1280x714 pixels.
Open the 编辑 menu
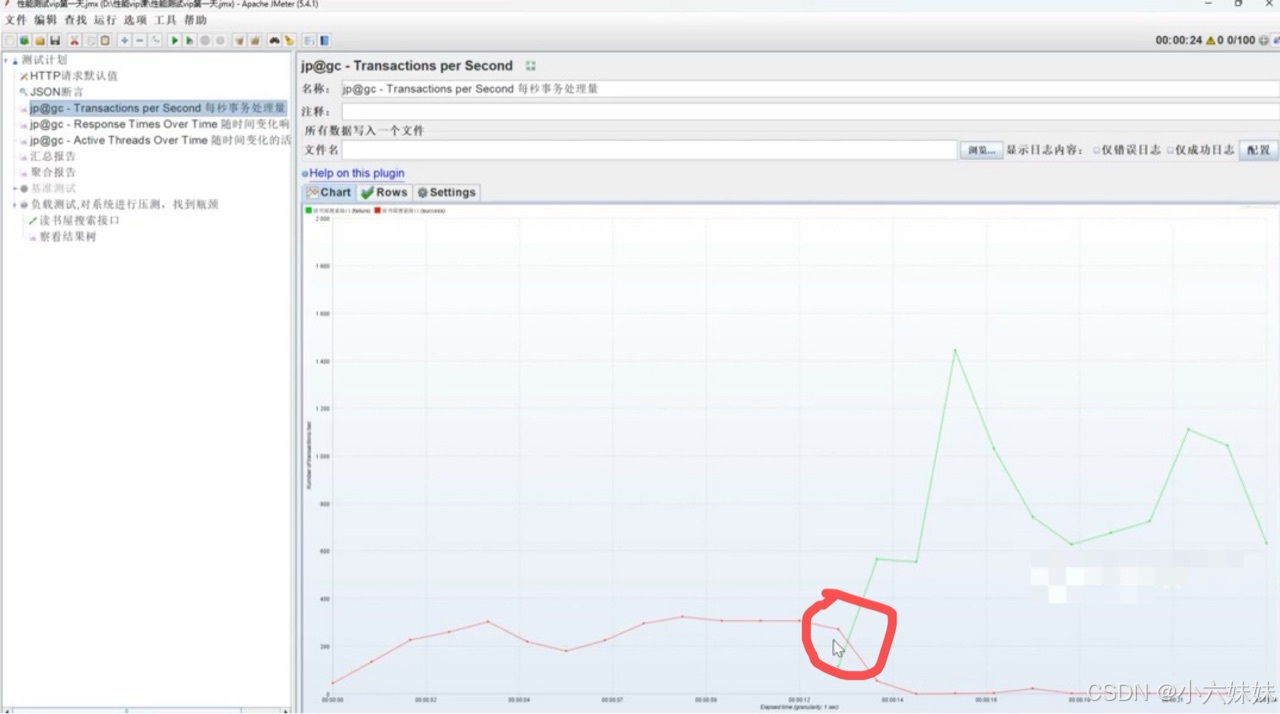(x=46, y=20)
